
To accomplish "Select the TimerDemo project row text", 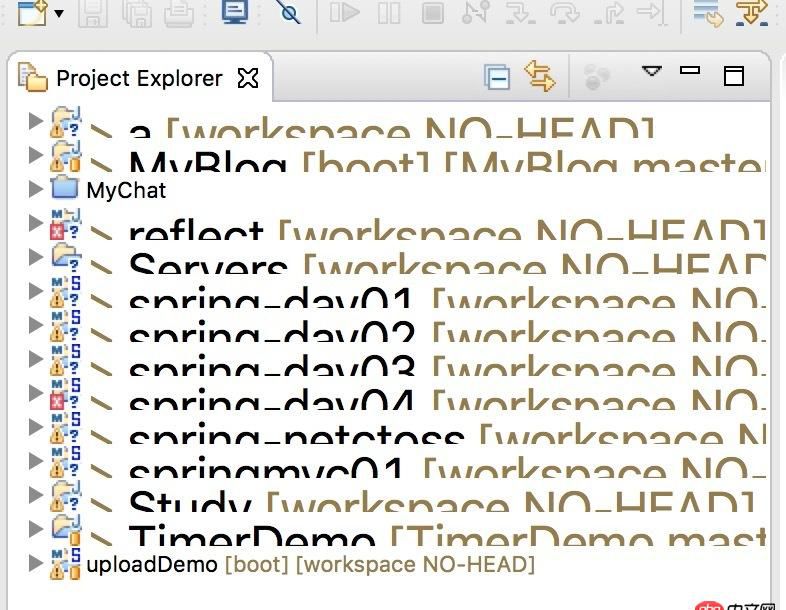I will click(447, 535).
